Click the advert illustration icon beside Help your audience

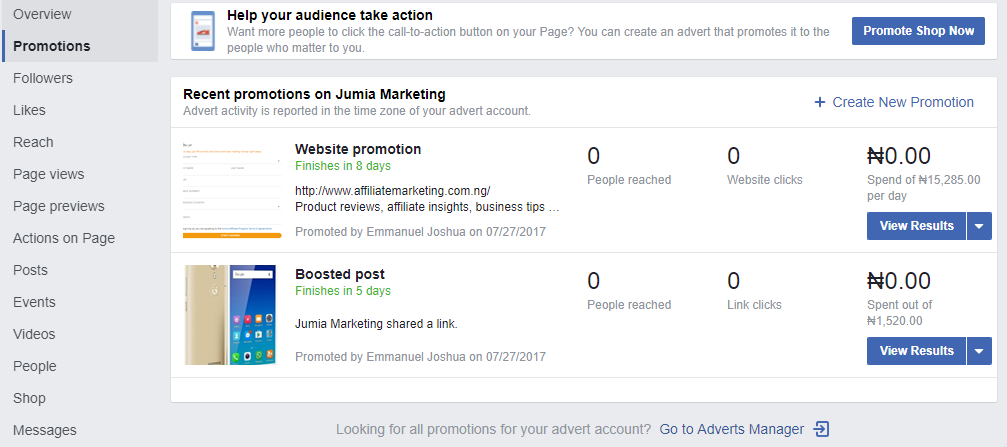203,32
